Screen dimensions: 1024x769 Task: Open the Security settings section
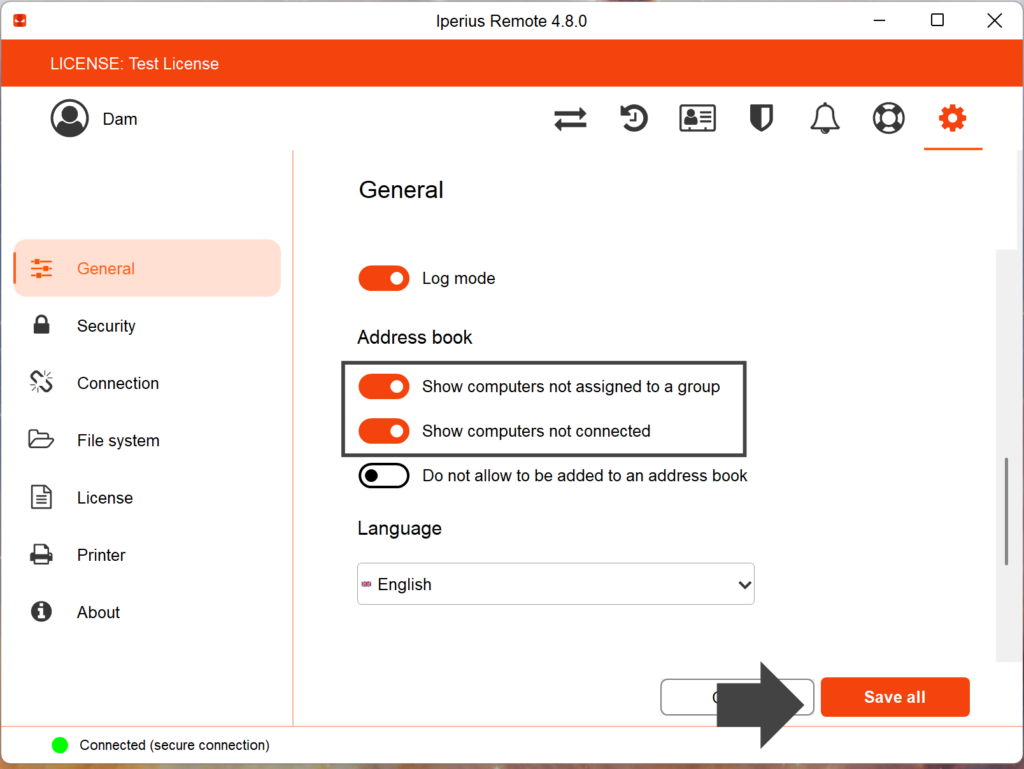[x=147, y=326]
